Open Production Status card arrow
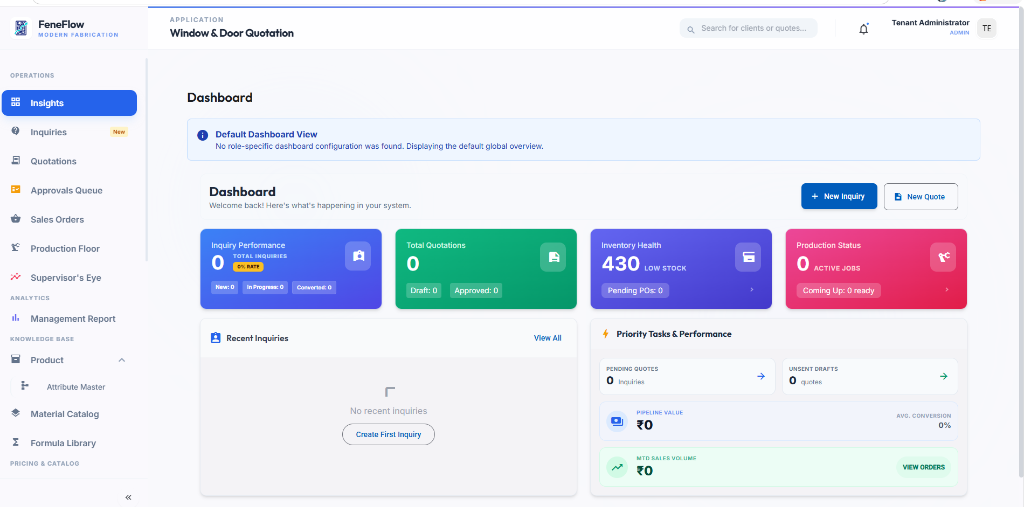Image resolution: width=1024 pixels, height=507 pixels. click(947, 289)
